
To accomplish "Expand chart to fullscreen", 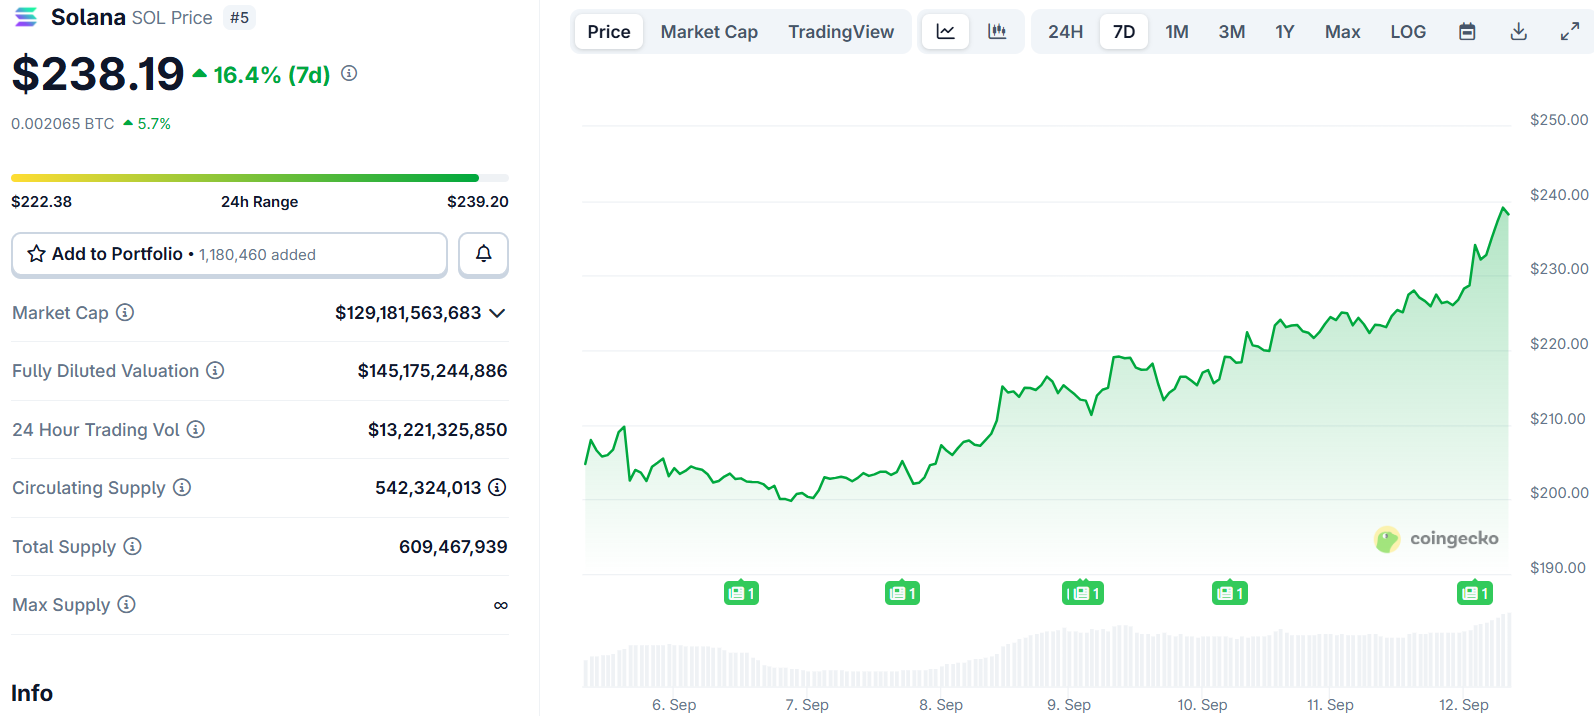I will tap(1570, 32).
